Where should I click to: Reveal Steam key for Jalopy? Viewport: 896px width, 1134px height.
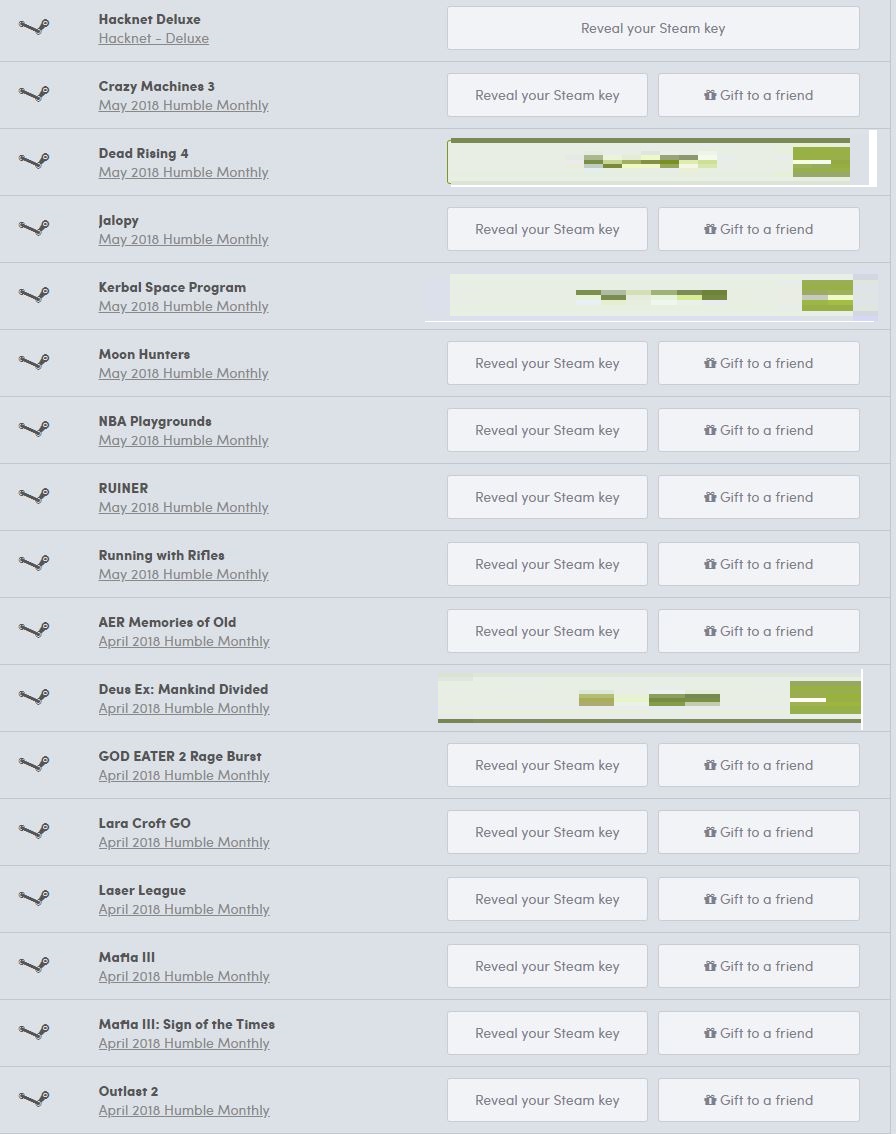[547, 229]
